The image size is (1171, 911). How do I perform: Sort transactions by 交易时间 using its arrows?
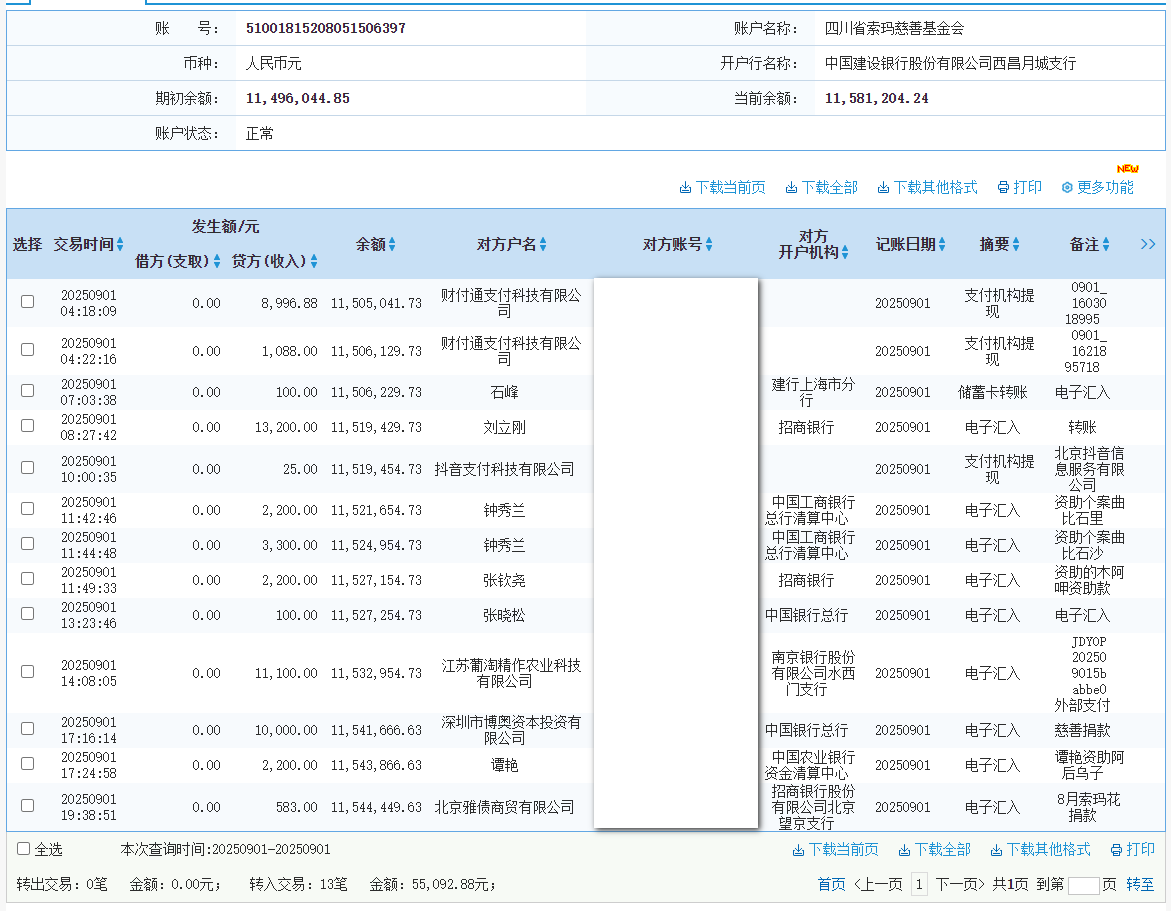pyautogui.click(x=119, y=243)
